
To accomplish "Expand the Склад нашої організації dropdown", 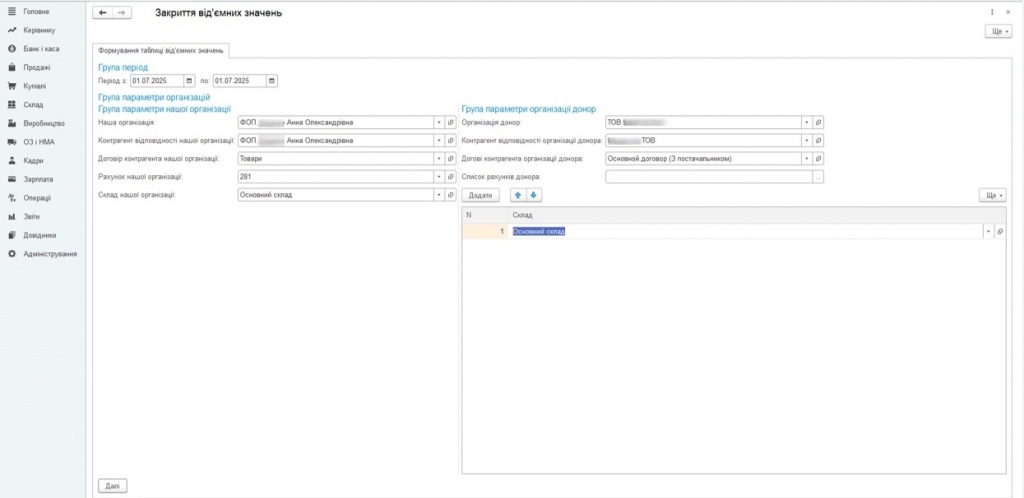I will tap(438, 195).
